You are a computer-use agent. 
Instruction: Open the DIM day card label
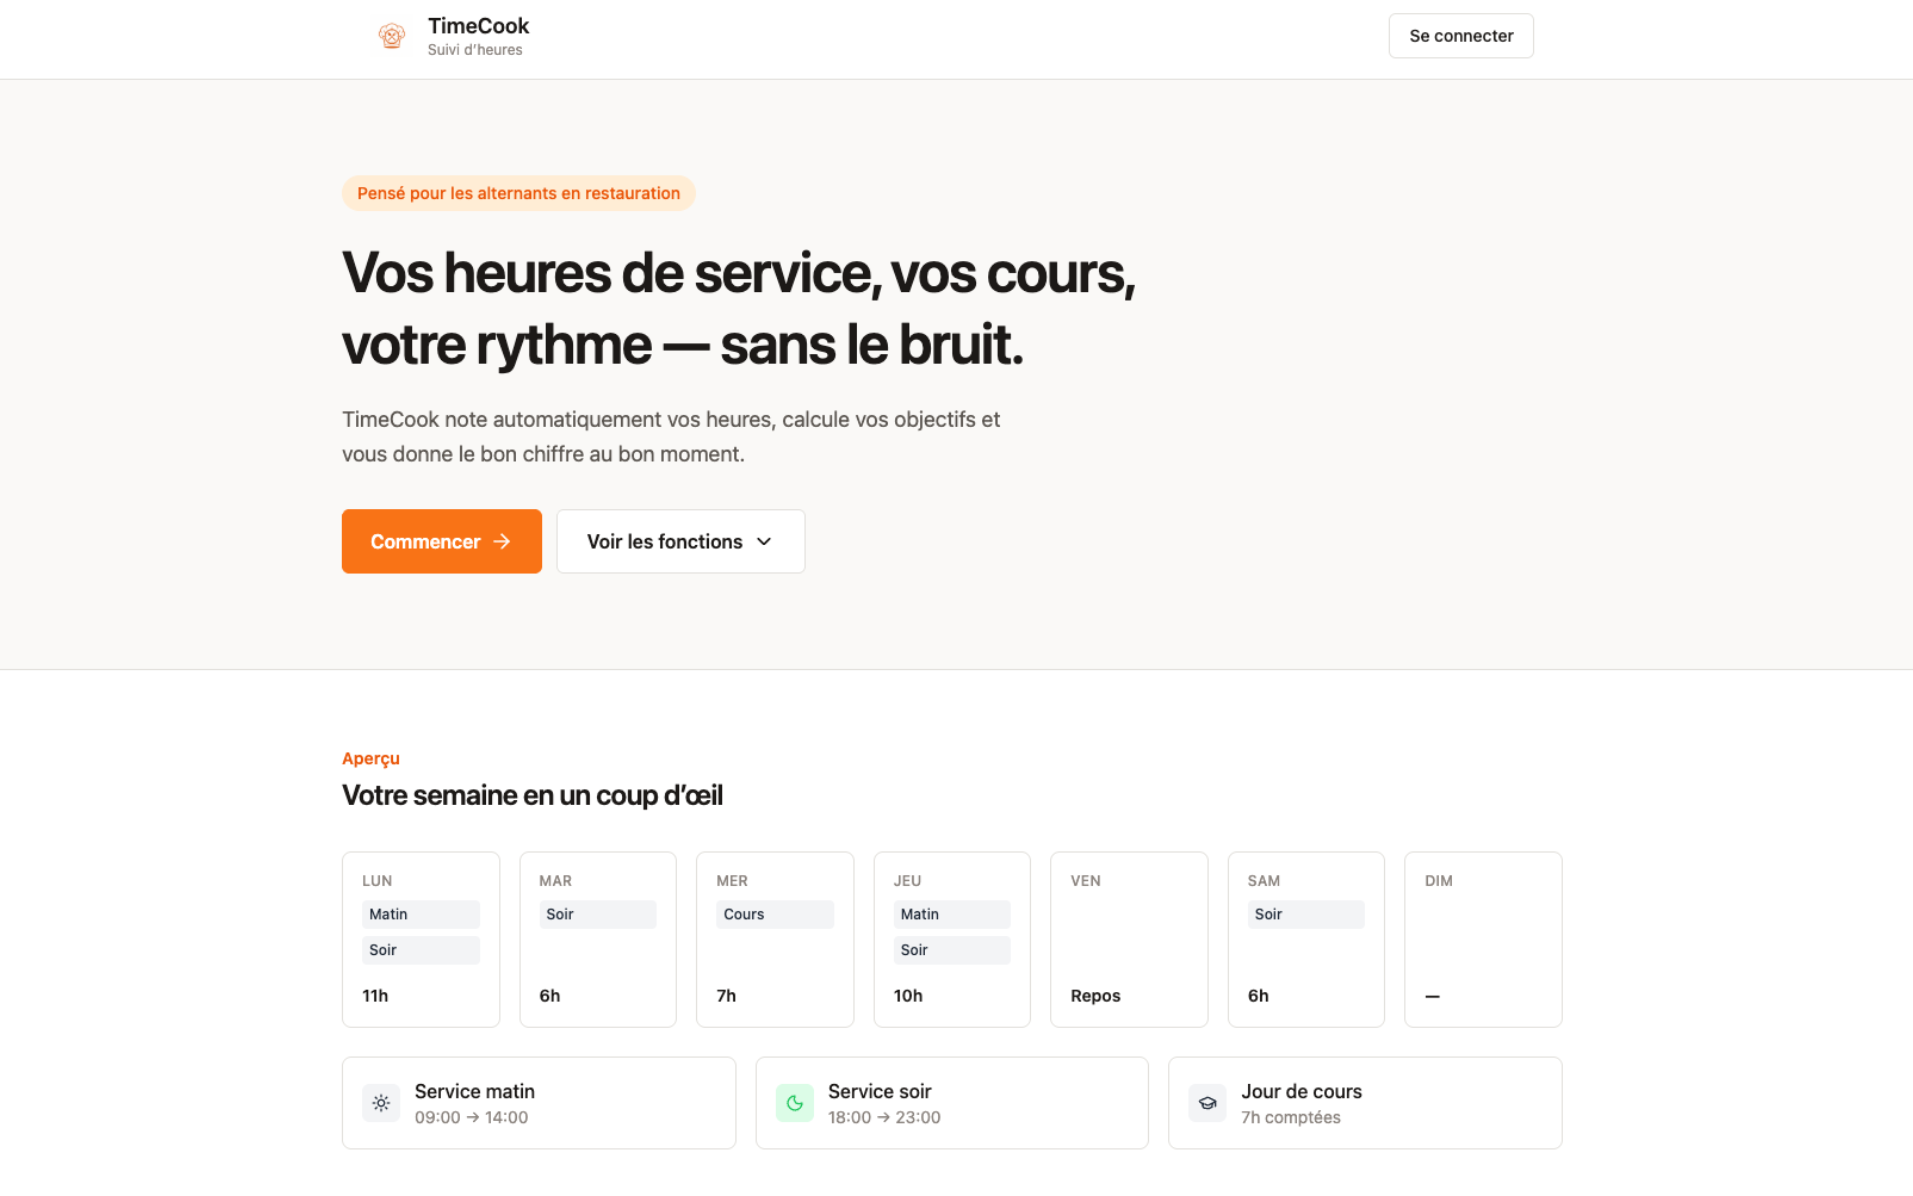point(1438,881)
